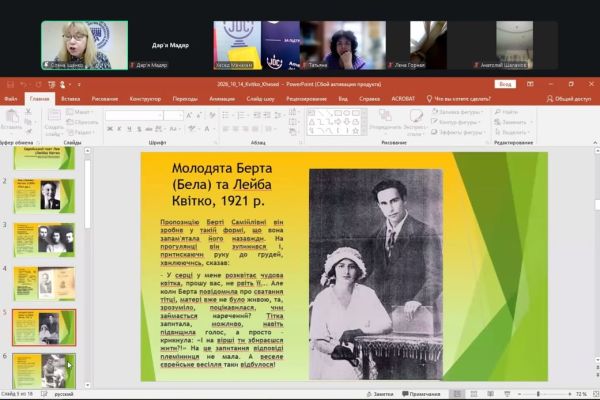This screenshot has height=400, width=600.
Task: Open Экспресс-стили quick styles
Action: click(416, 122)
